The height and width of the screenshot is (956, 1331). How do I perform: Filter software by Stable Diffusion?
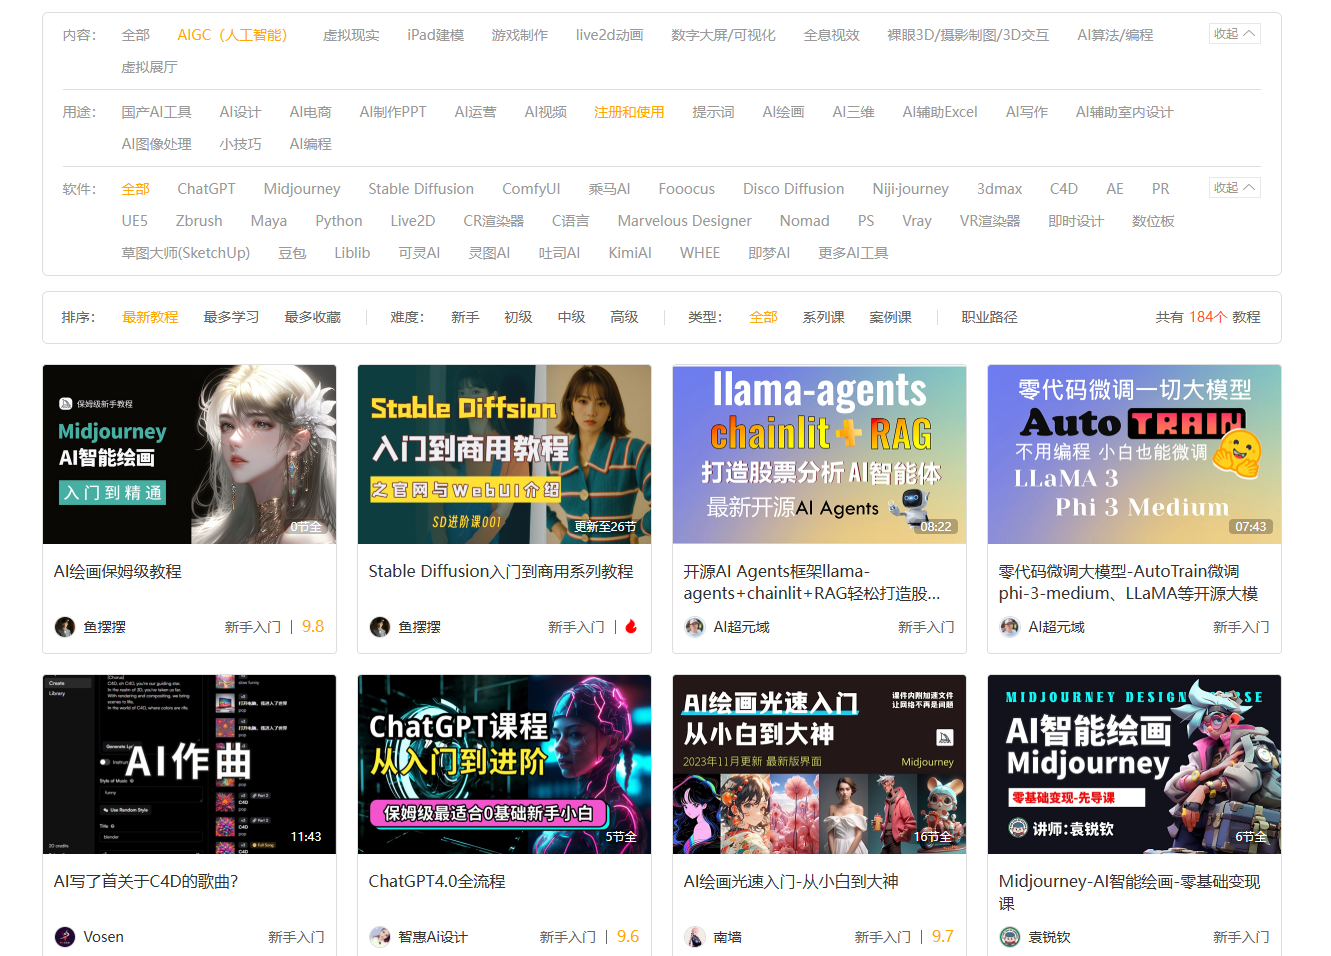(421, 189)
